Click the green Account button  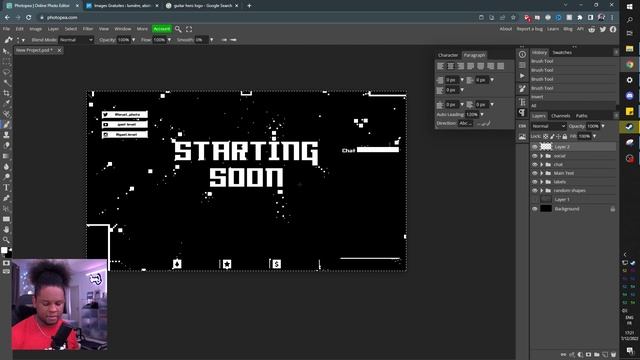click(x=162, y=29)
